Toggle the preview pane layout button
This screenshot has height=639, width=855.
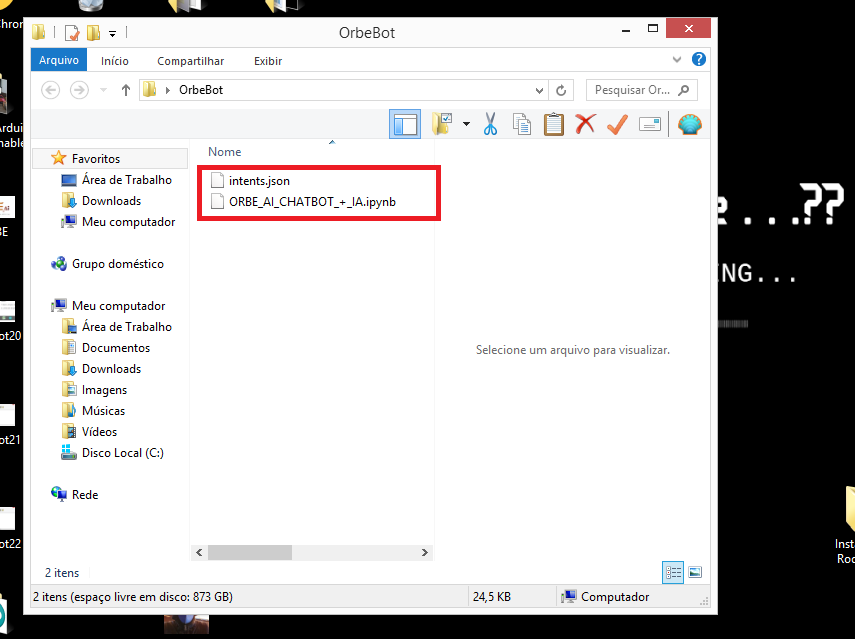(405, 124)
